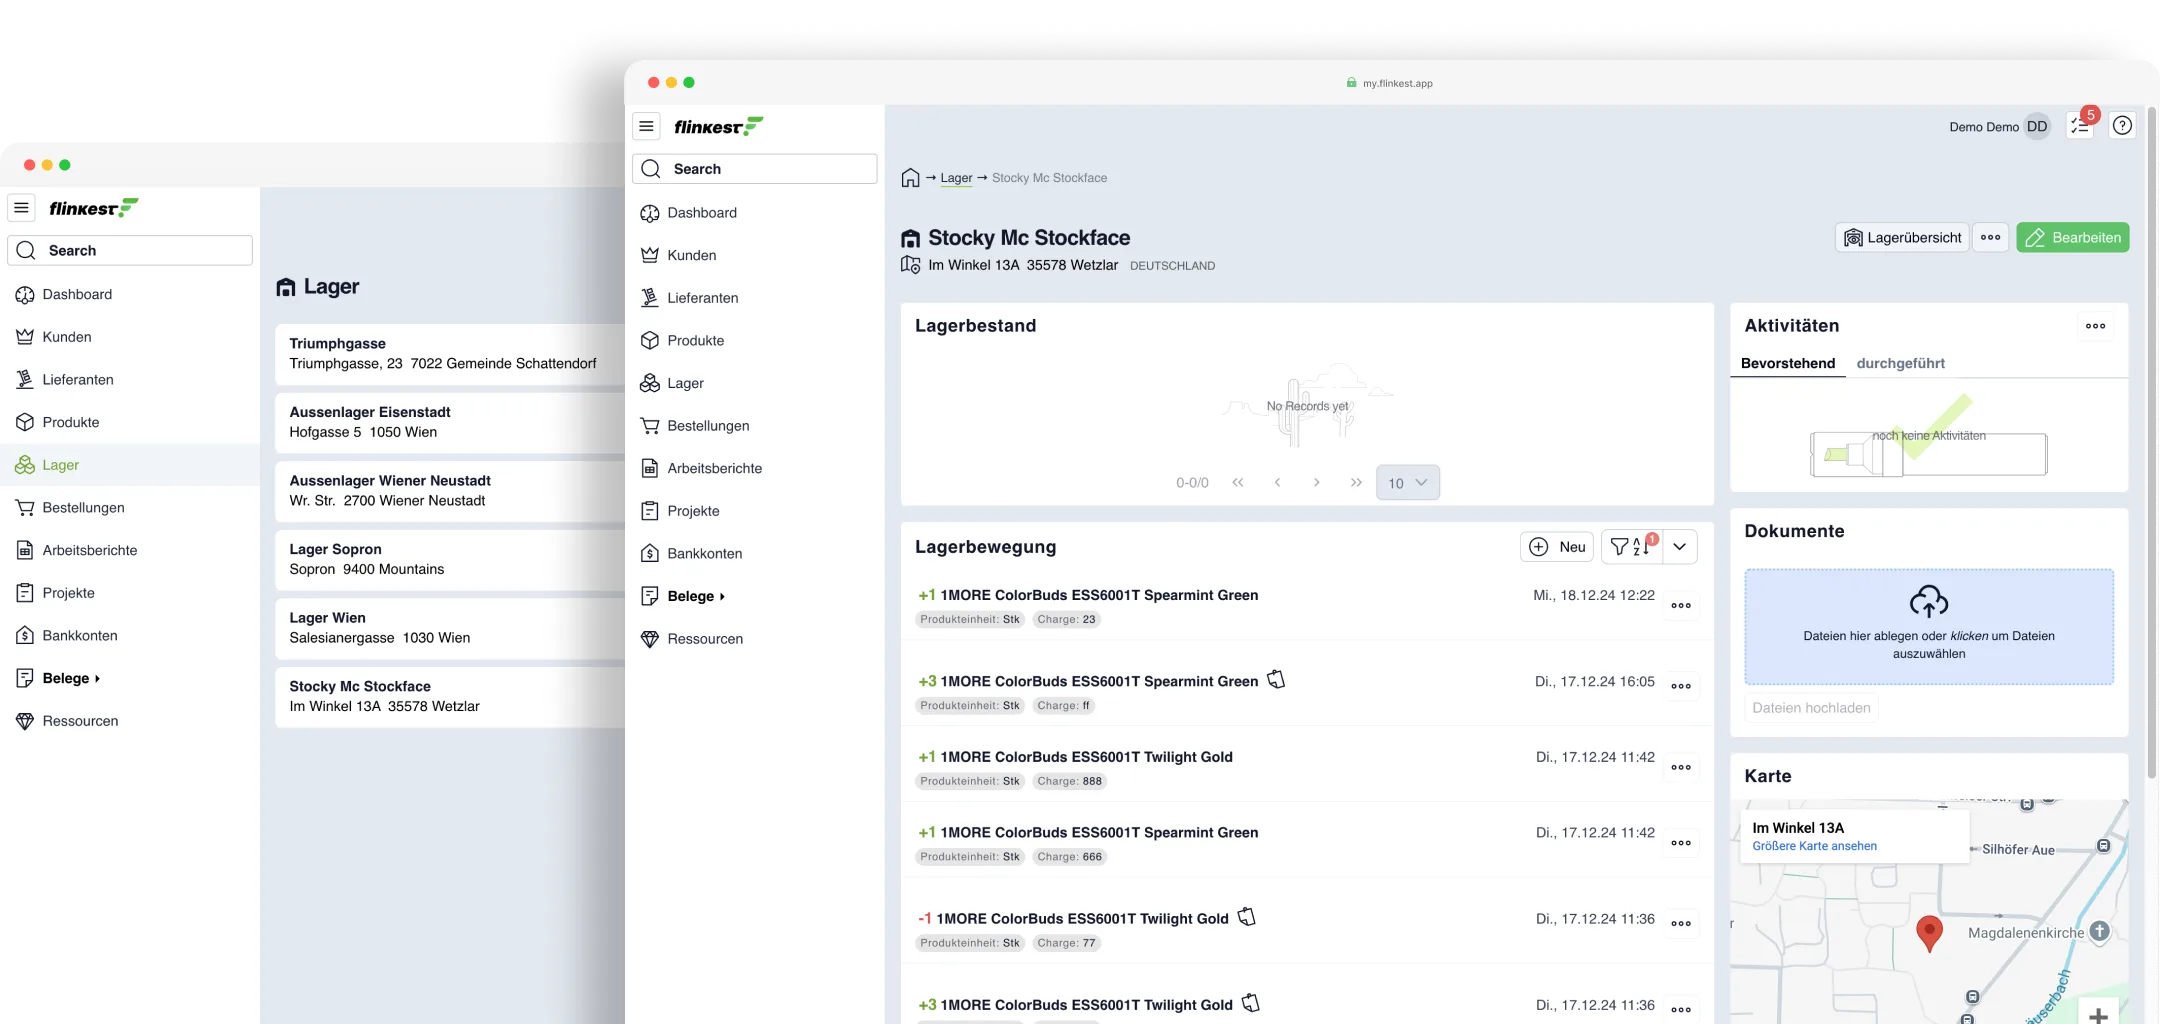Image resolution: width=2160 pixels, height=1024 pixels.
Task: Open the task list icon with badge 5
Action: click(2080, 126)
